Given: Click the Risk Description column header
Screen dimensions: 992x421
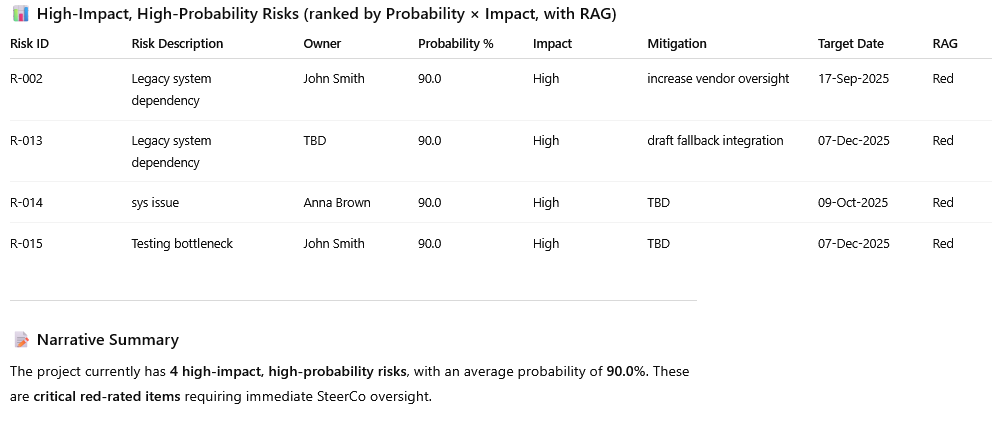Looking at the screenshot, I should (177, 44).
